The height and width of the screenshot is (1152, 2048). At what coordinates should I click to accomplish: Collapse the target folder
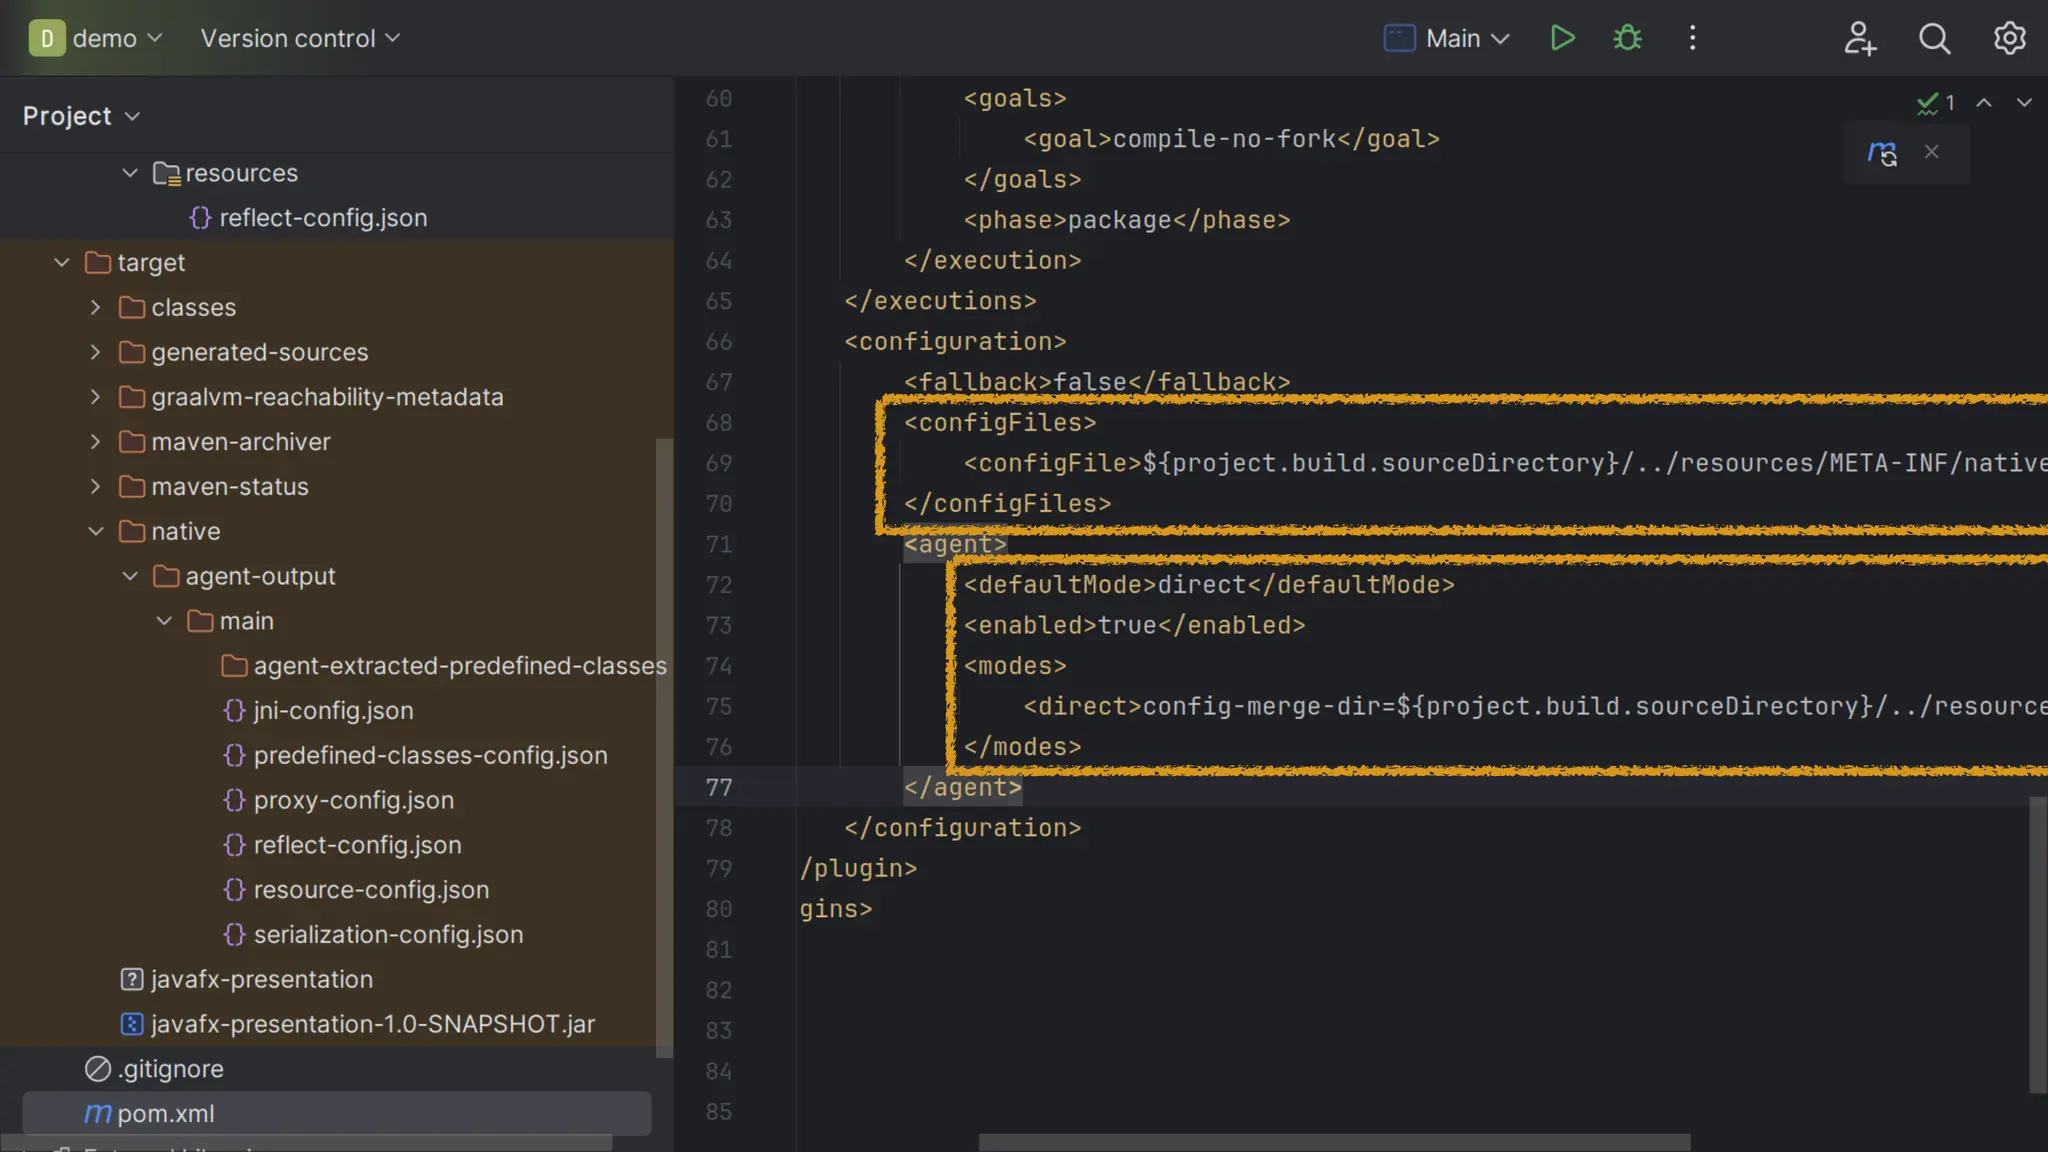(x=62, y=262)
